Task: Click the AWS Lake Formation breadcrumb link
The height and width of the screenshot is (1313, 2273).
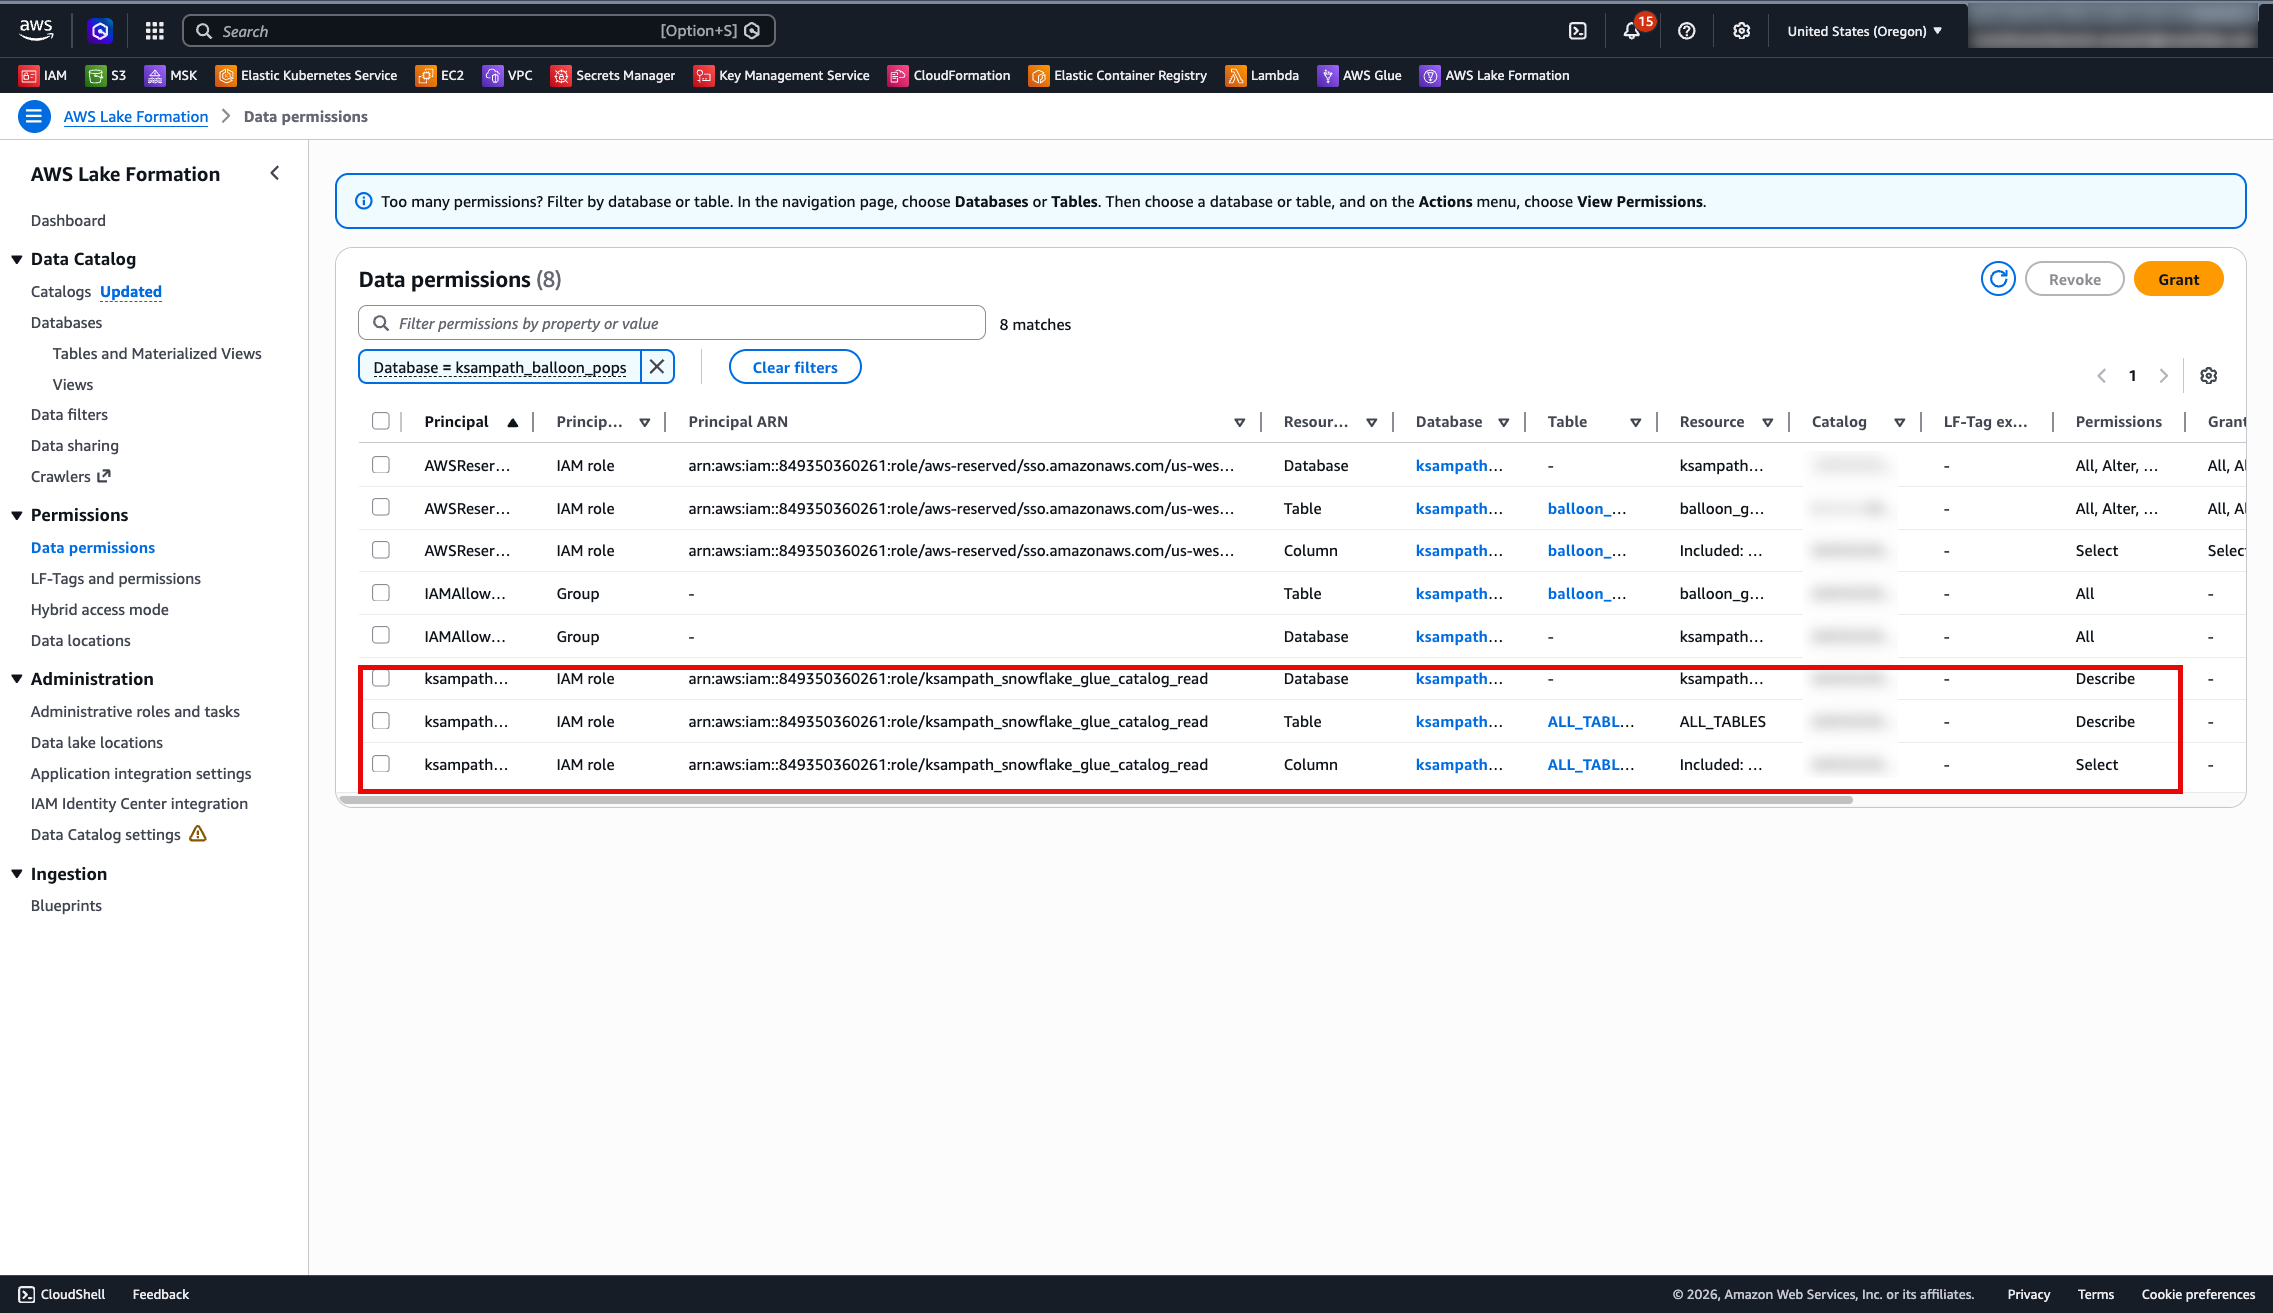Action: pyautogui.click(x=136, y=117)
